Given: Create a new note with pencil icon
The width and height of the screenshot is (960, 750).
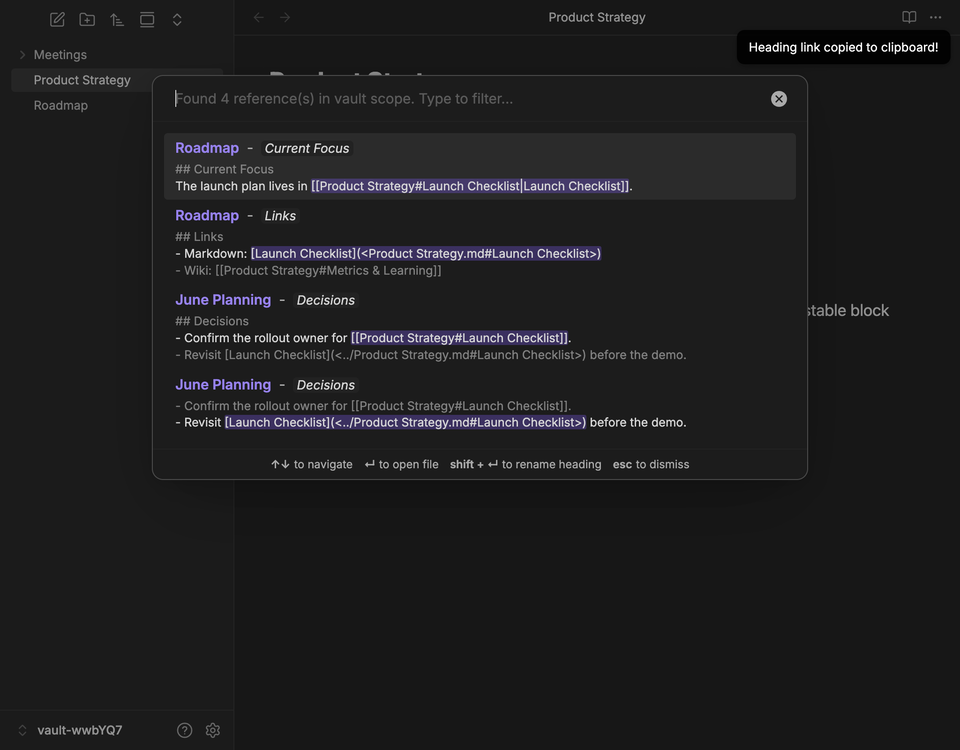Looking at the screenshot, I should 57,20.
